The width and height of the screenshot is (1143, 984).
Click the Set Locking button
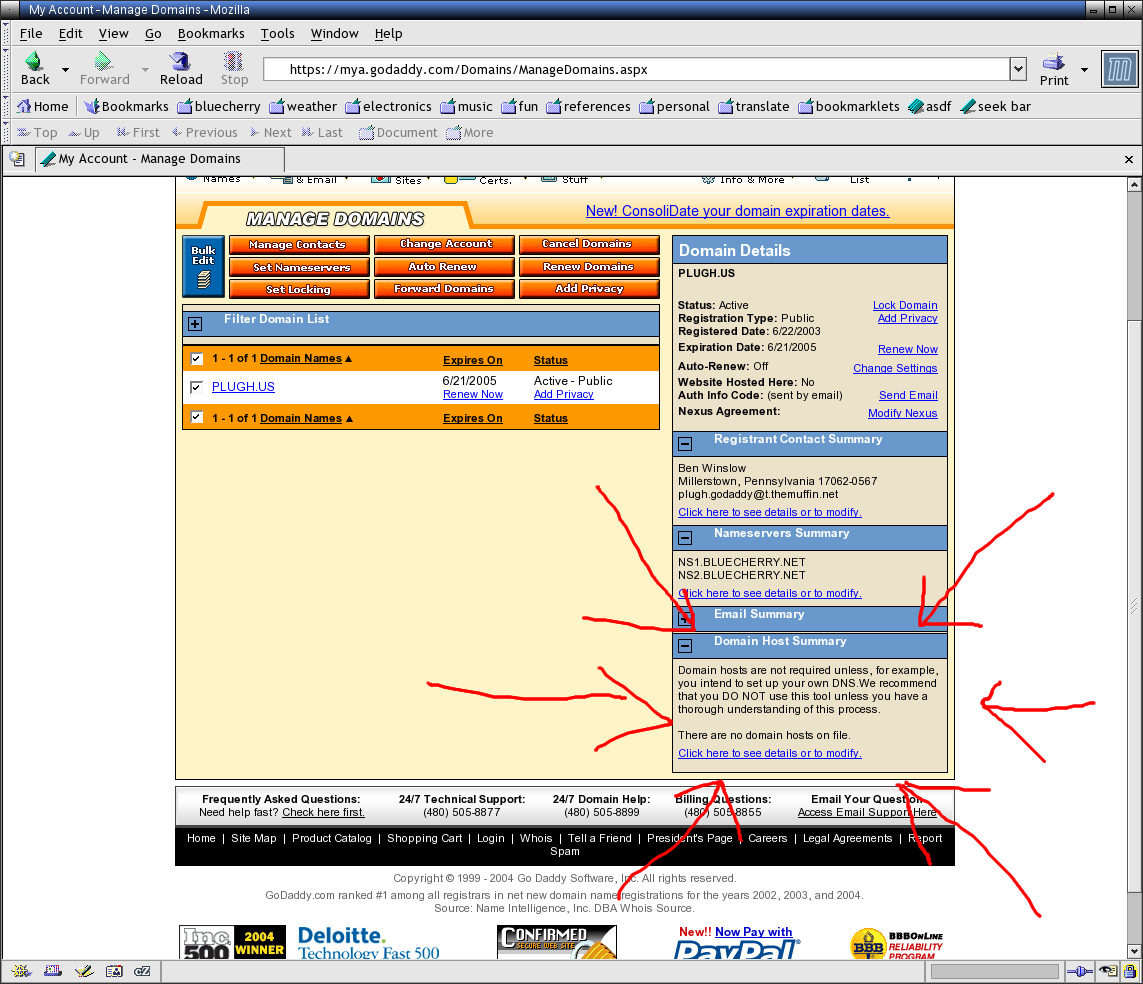[x=299, y=289]
